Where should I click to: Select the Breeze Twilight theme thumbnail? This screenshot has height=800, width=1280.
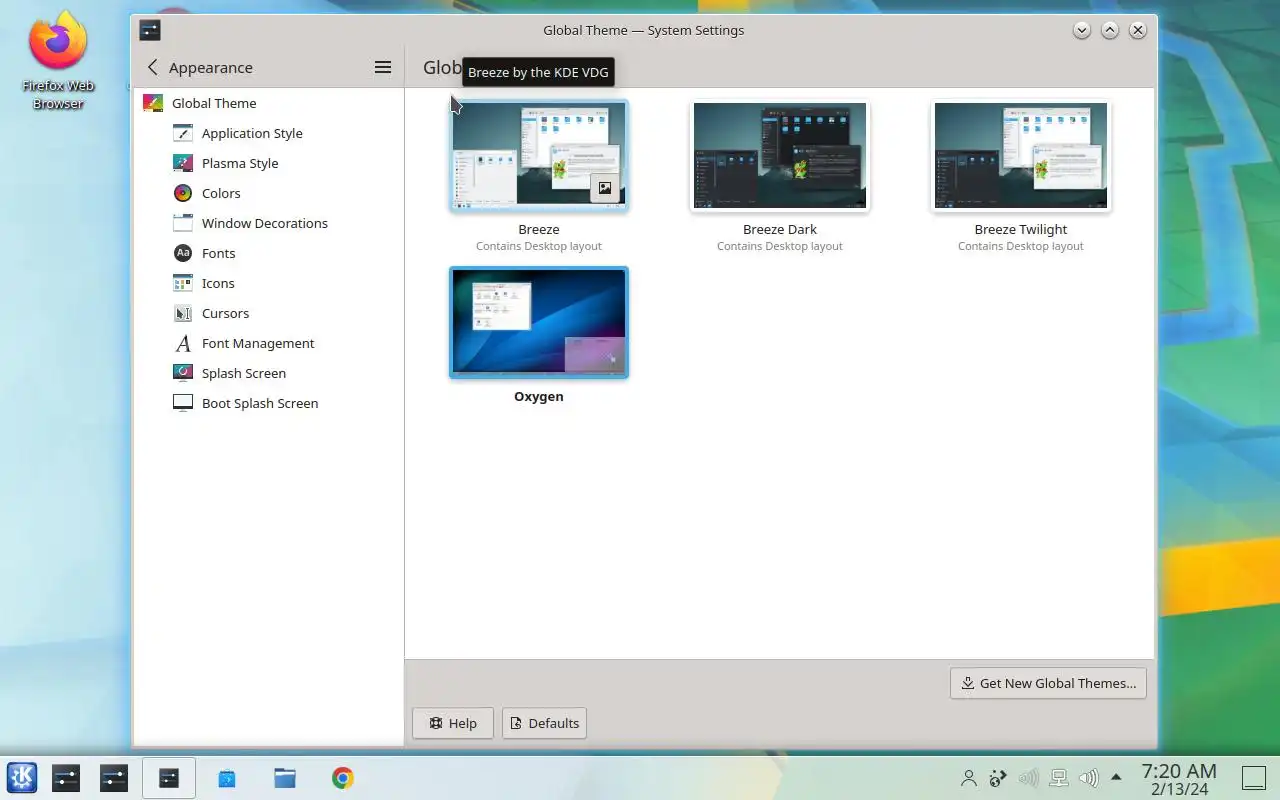point(1021,156)
